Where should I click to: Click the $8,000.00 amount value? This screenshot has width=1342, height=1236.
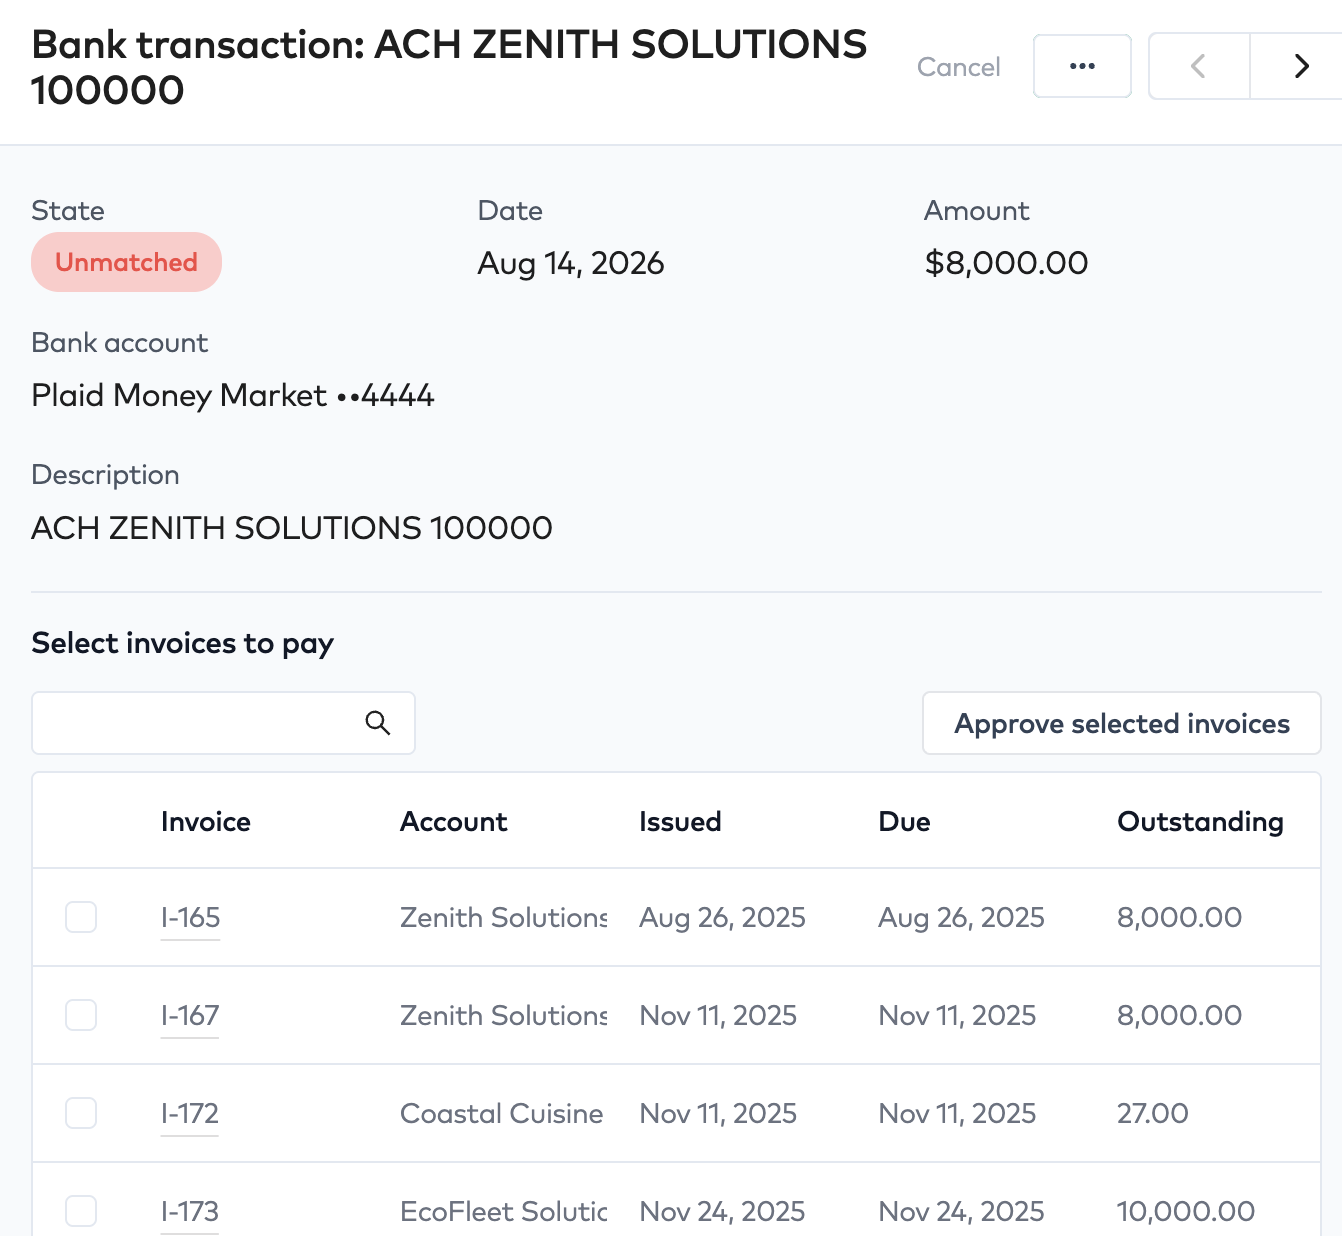click(x=1006, y=263)
